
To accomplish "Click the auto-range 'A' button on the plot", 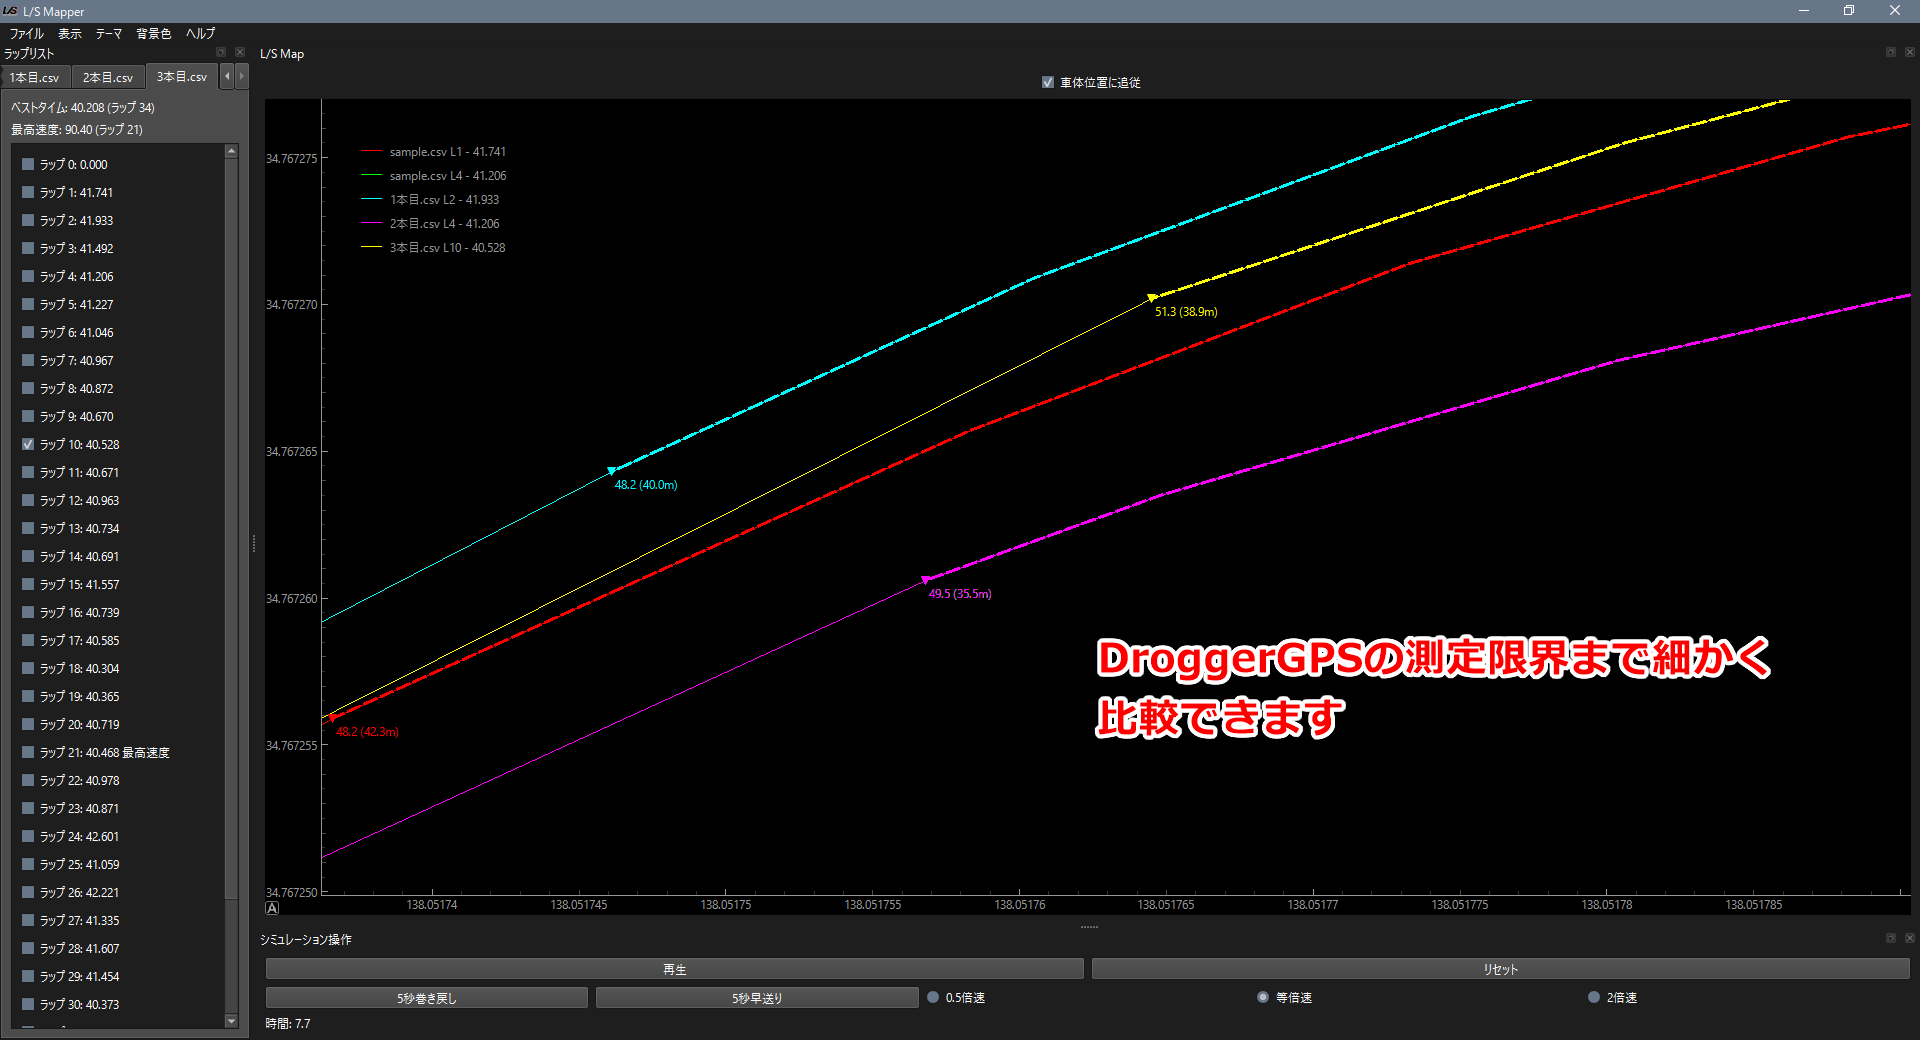I will click(x=272, y=909).
